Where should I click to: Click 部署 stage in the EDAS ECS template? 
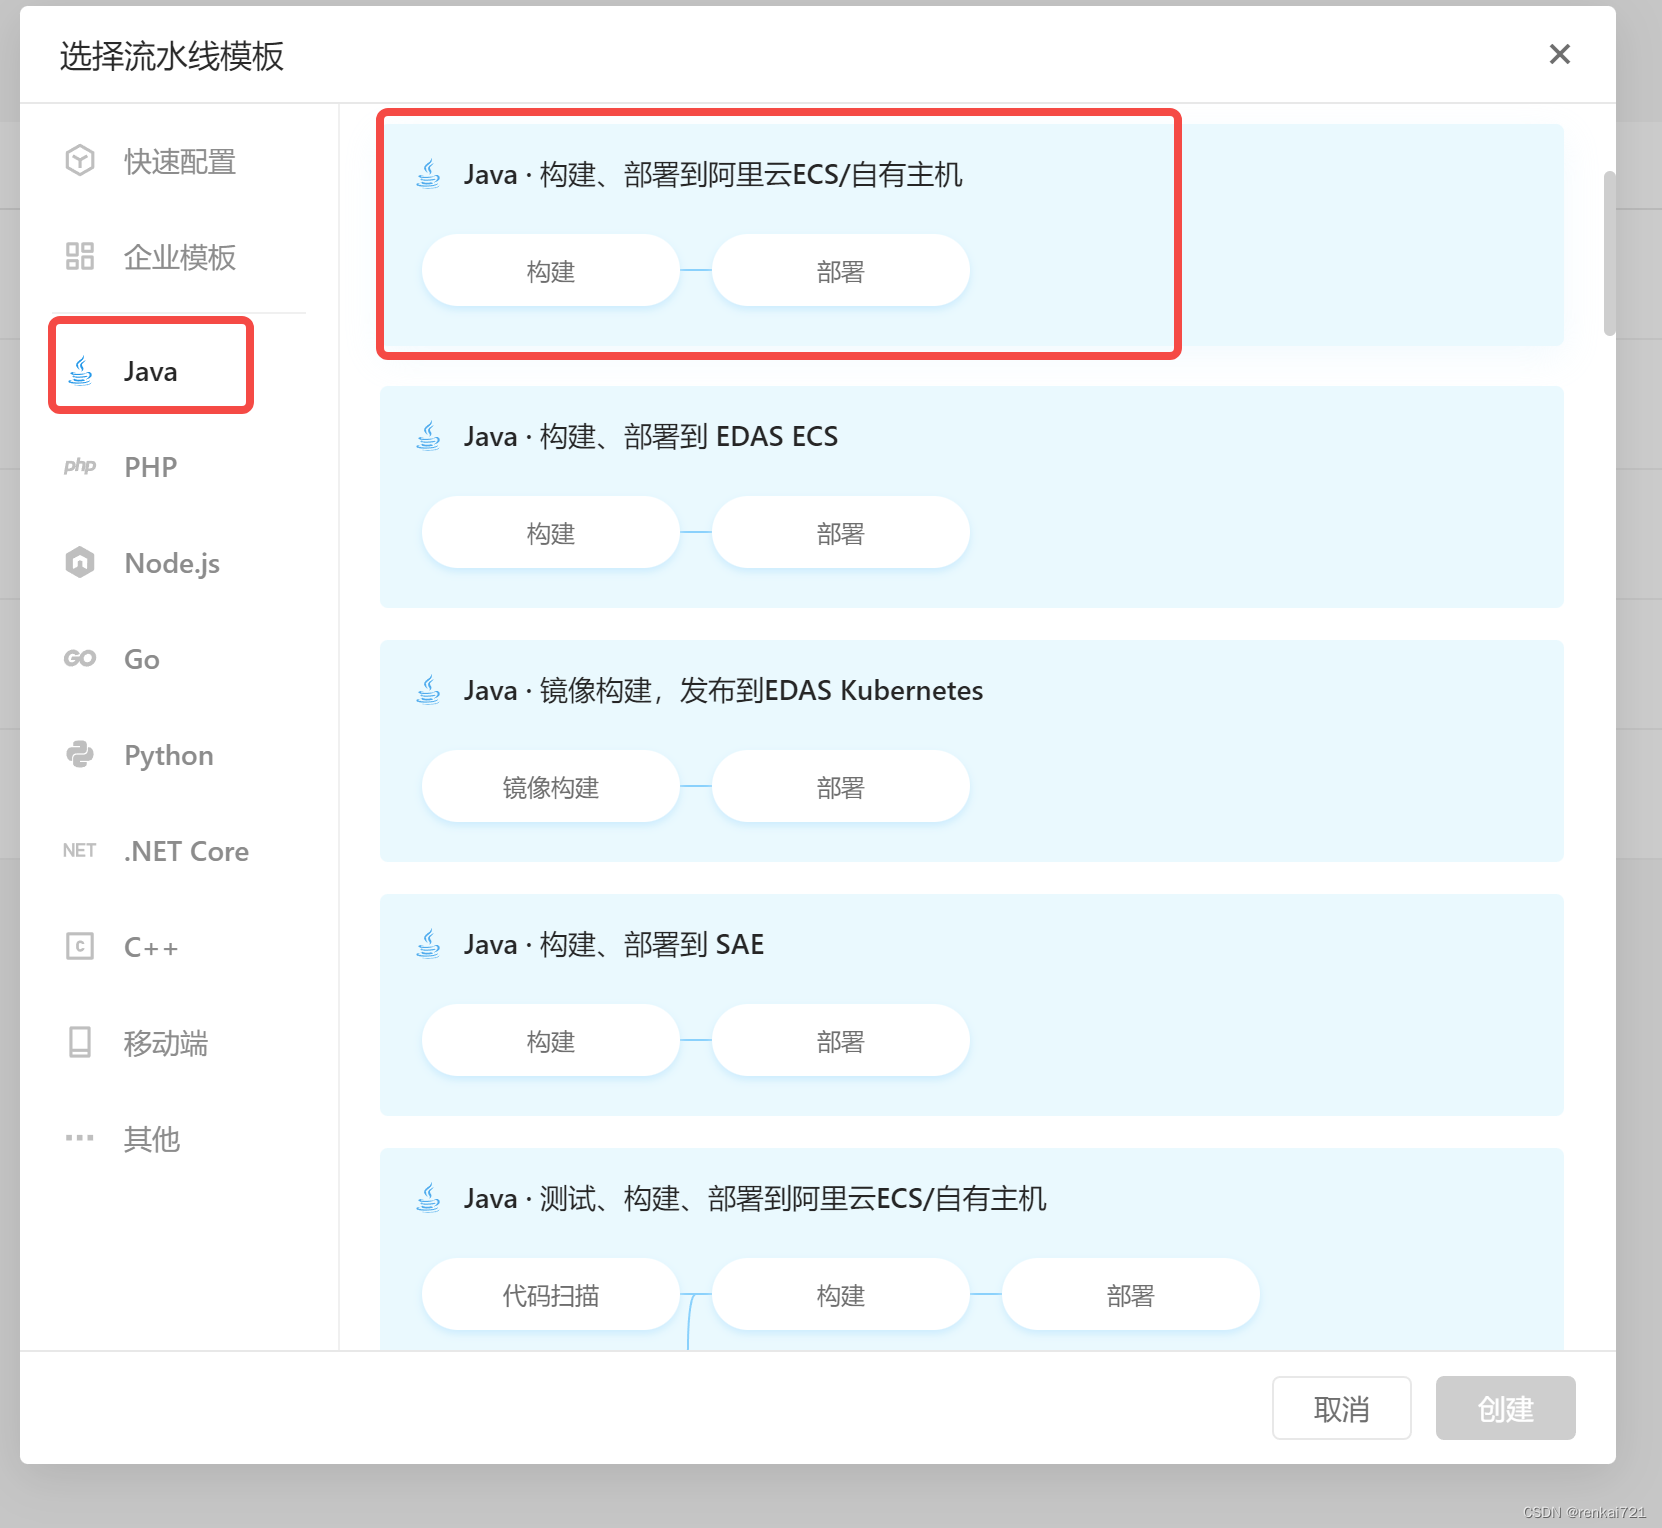(841, 532)
